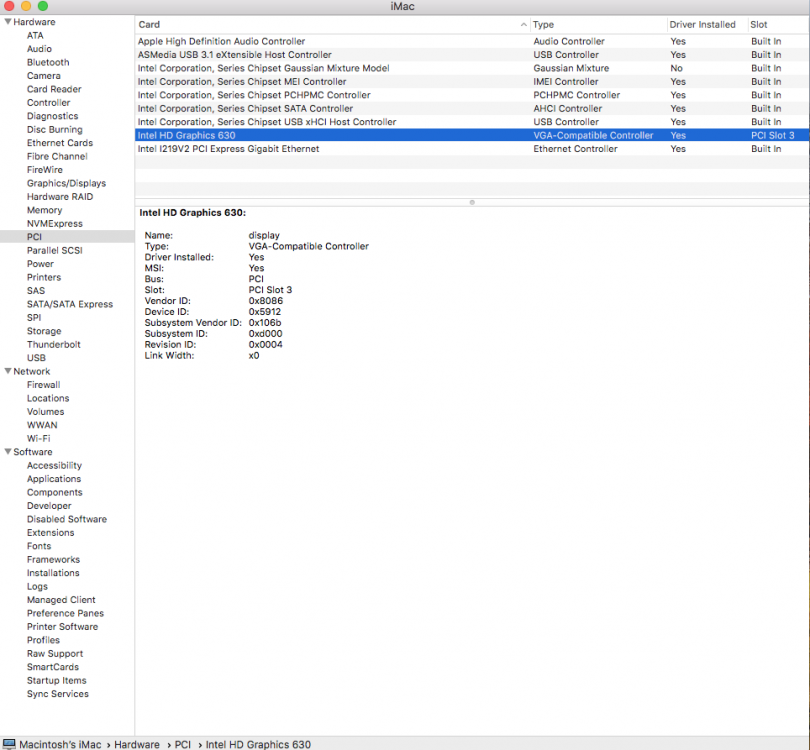Open Hardware RAID section
Image resolution: width=810 pixels, height=750 pixels.
coord(60,196)
